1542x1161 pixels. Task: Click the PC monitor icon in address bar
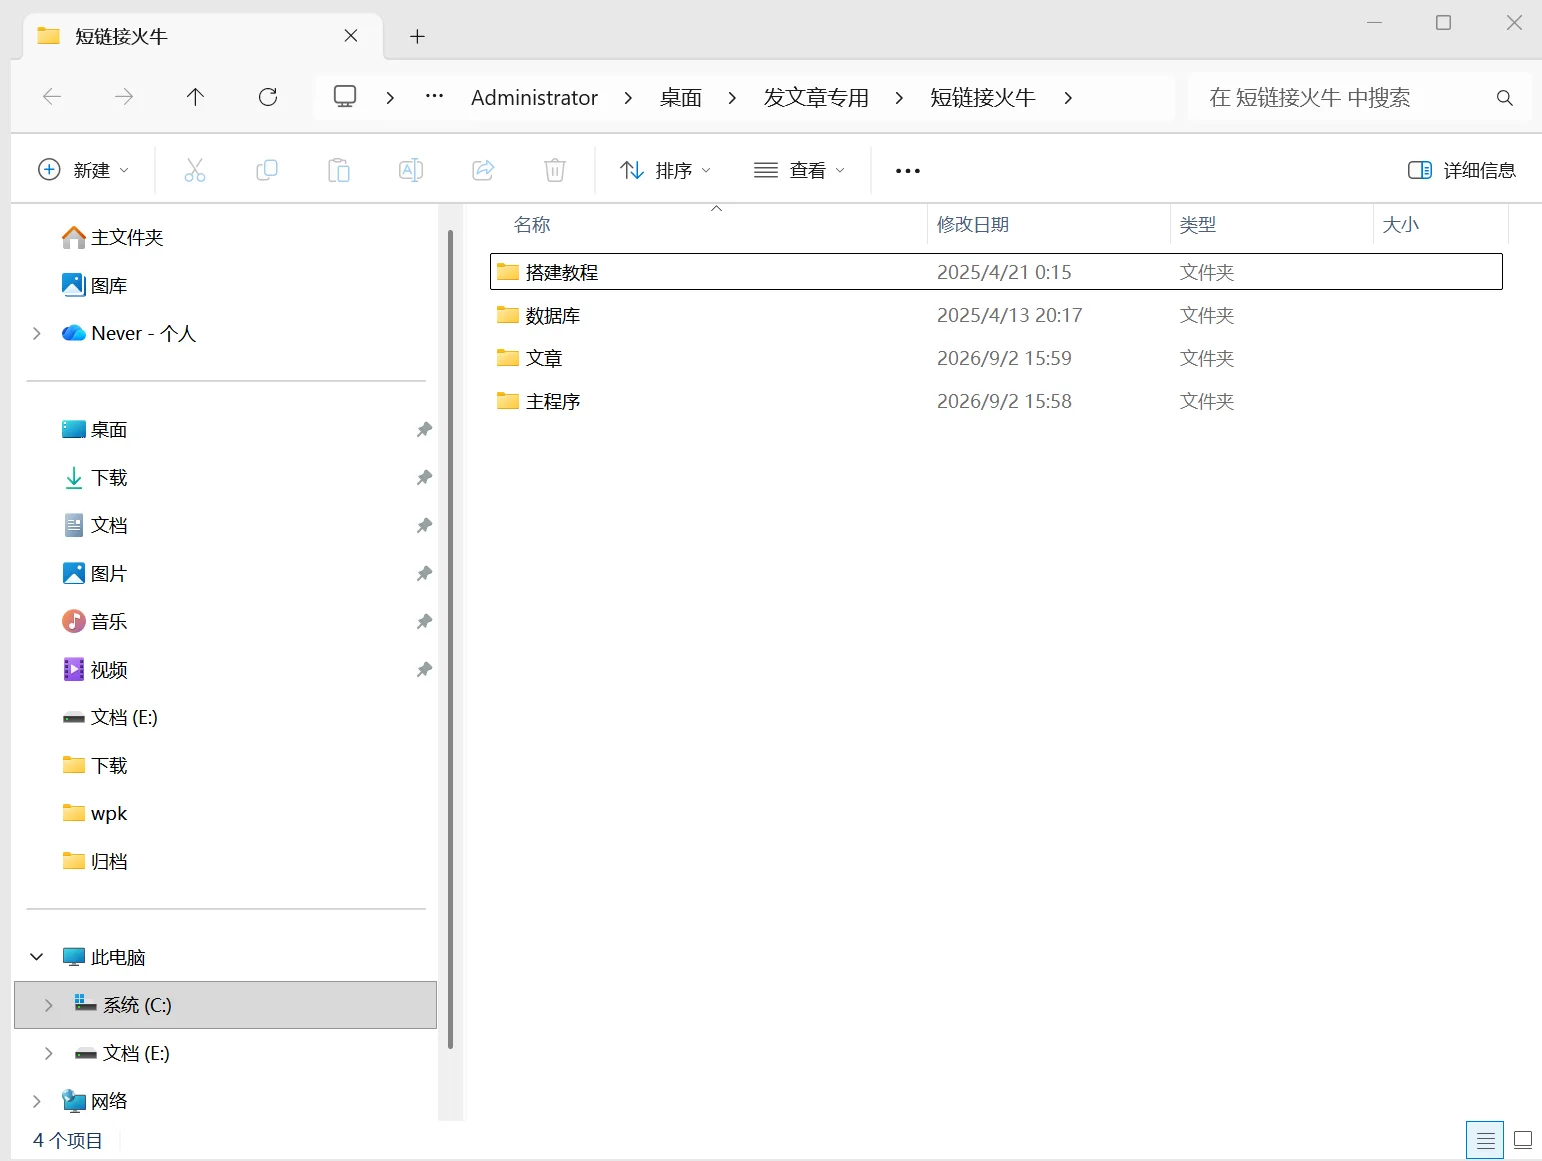(345, 97)
